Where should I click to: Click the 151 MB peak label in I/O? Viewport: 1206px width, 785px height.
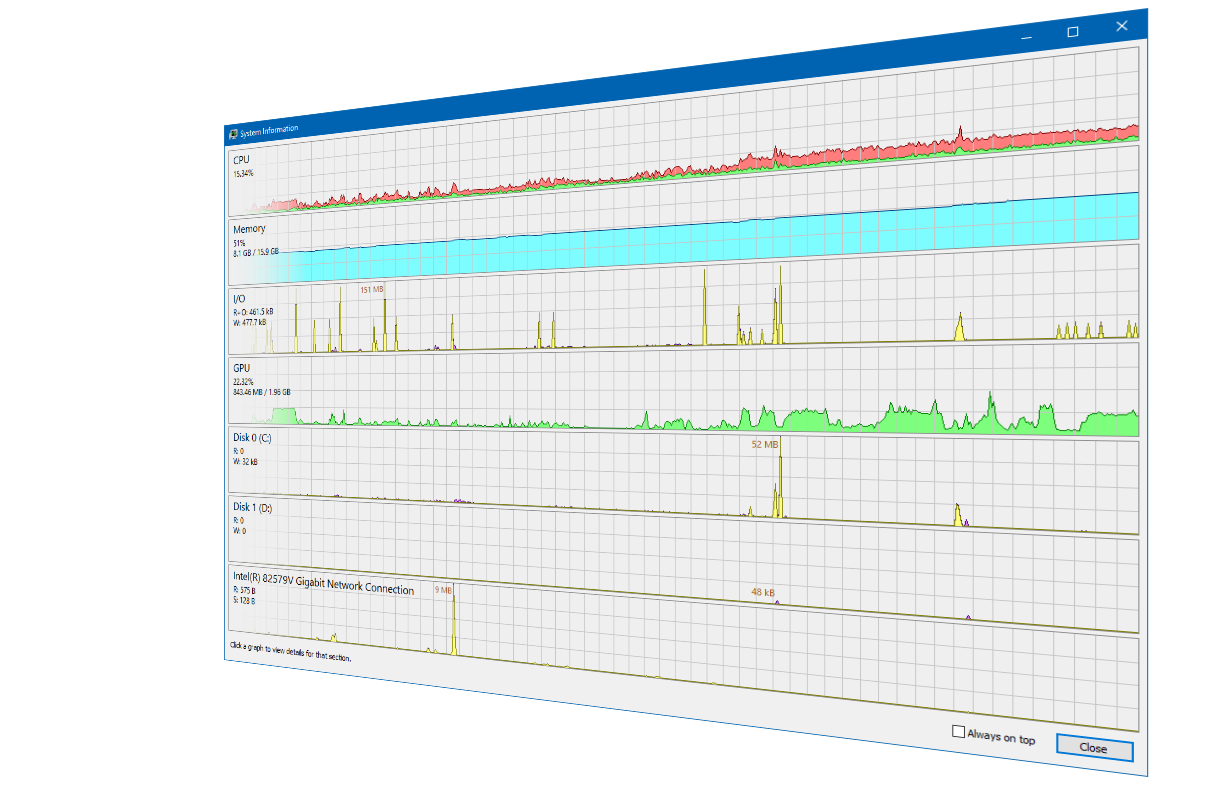(371, 290)
